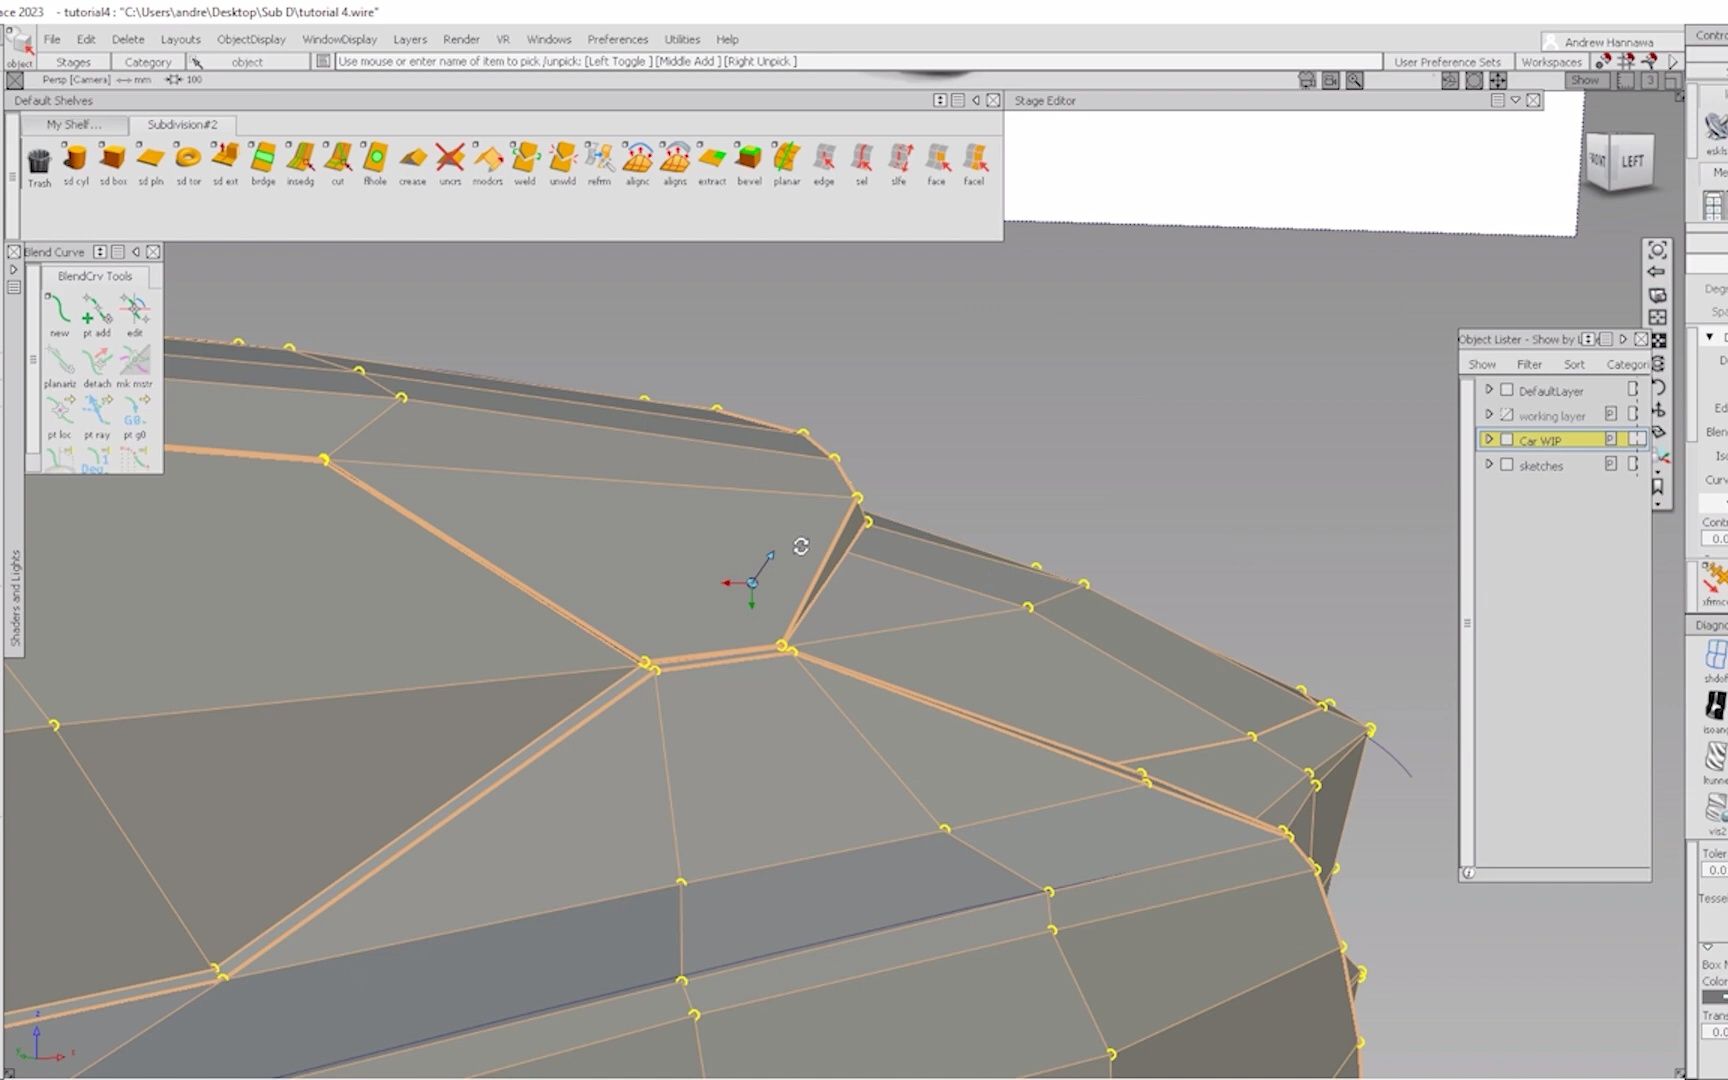Expand the working layer entry
This screenshot has height=1080, width=1728.
1489,415
